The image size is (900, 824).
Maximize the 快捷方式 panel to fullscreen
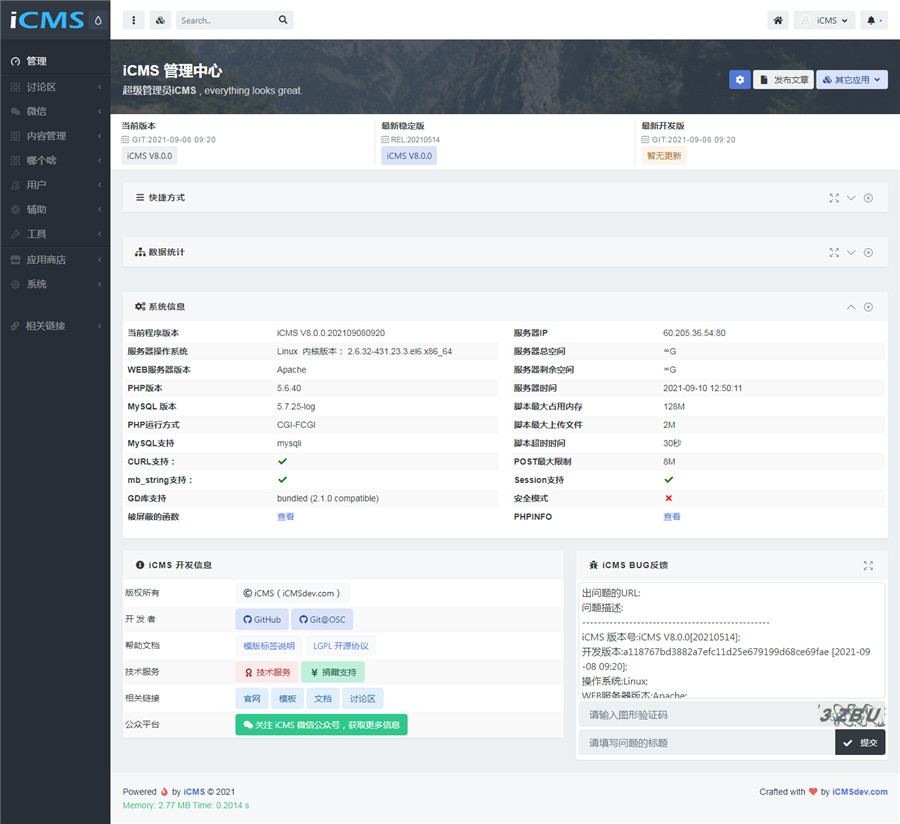(834, 198)
